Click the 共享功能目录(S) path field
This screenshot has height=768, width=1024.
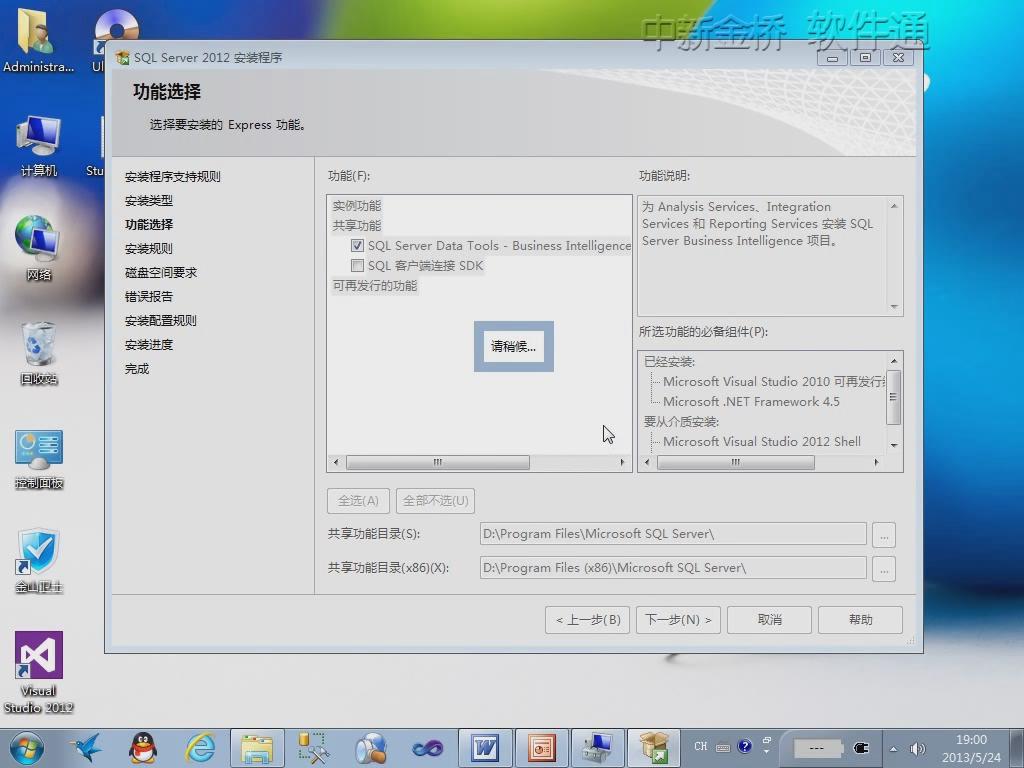pos(673,534)
